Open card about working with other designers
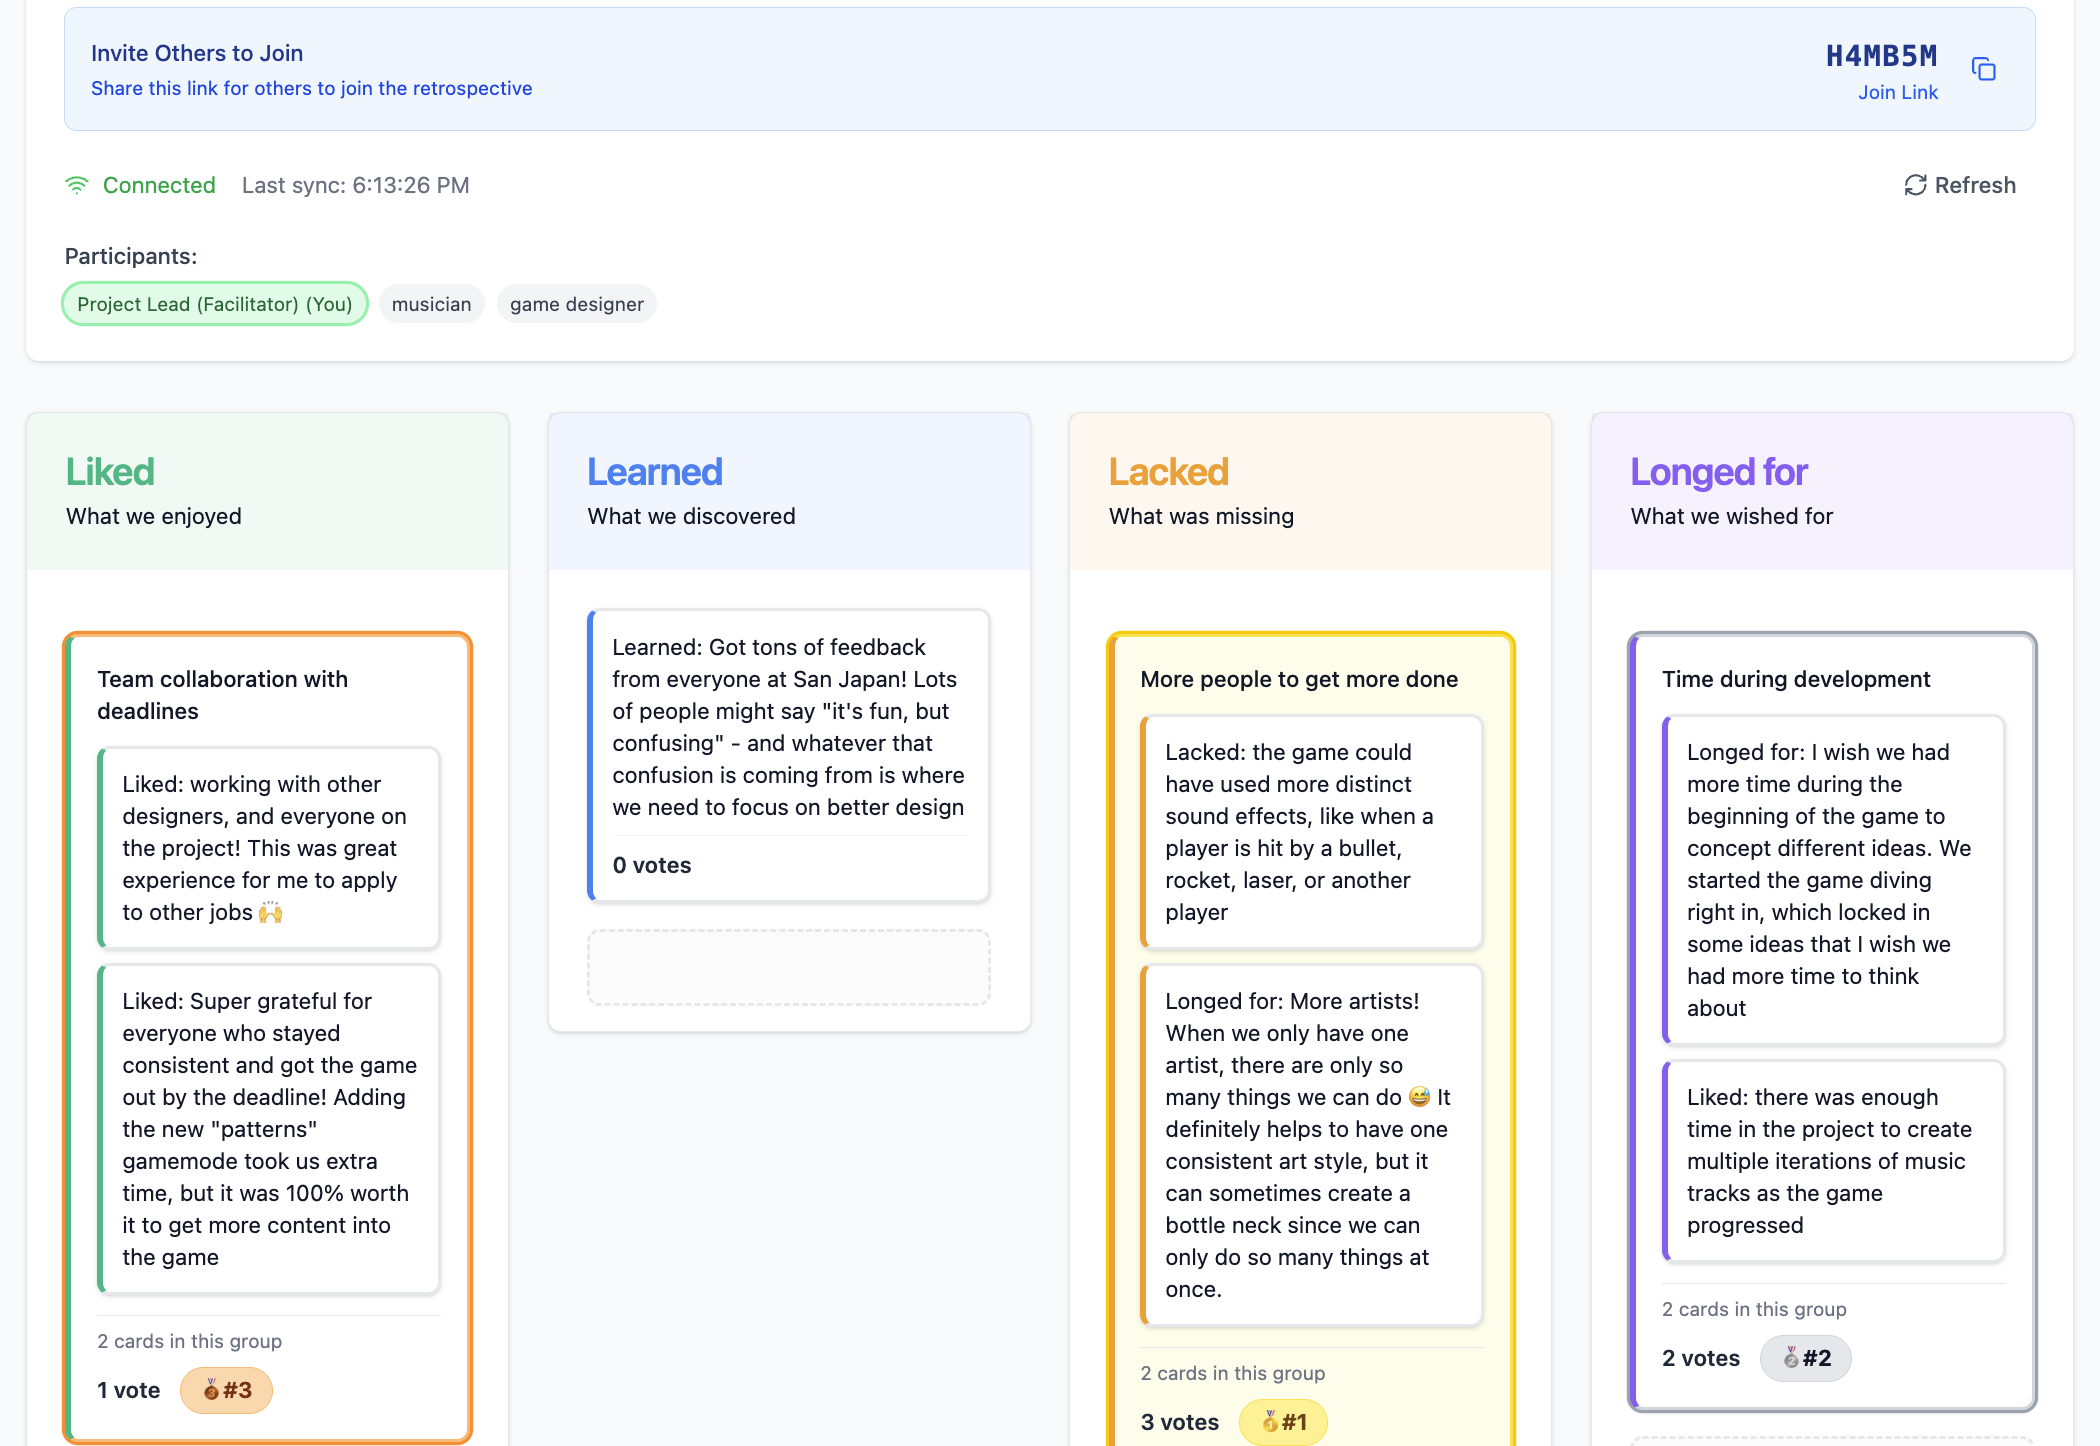 click(x=268, y=848)
